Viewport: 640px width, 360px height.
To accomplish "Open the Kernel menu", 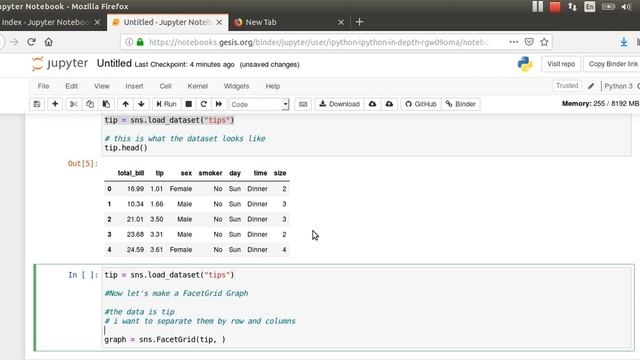I will (198, 86).
